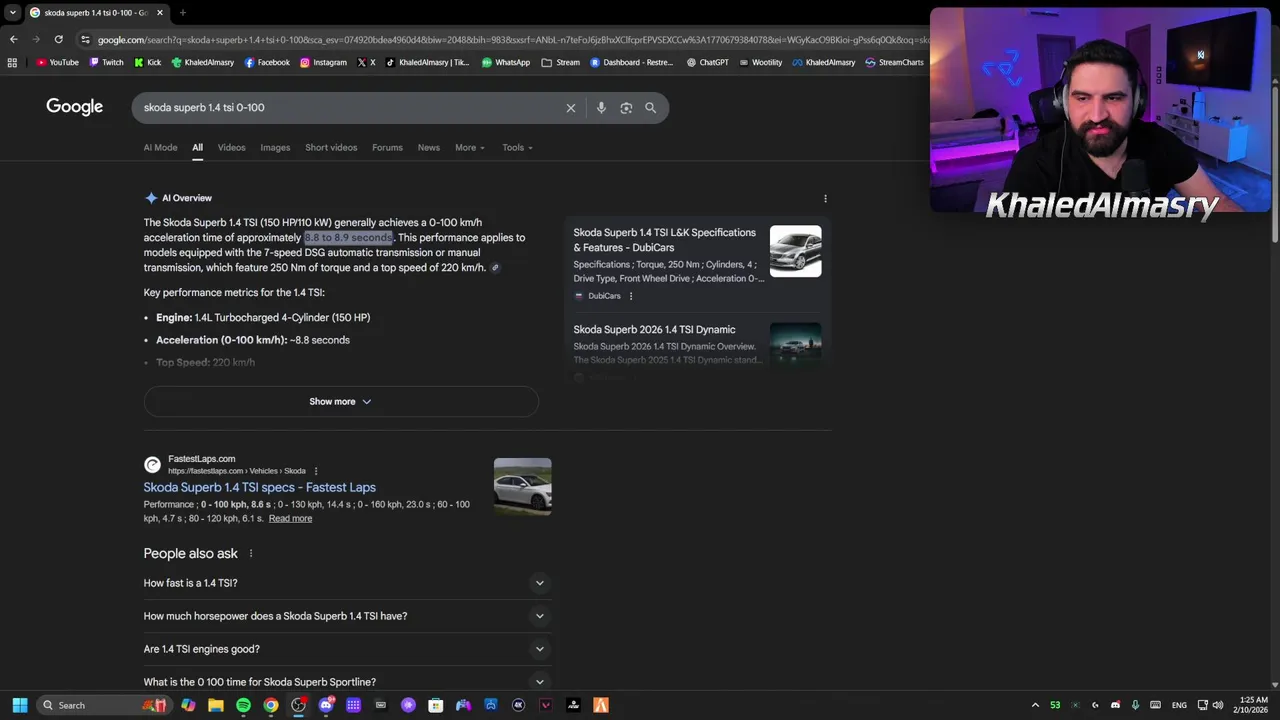Open the Stream bookmarks folder

coord(560,62)
